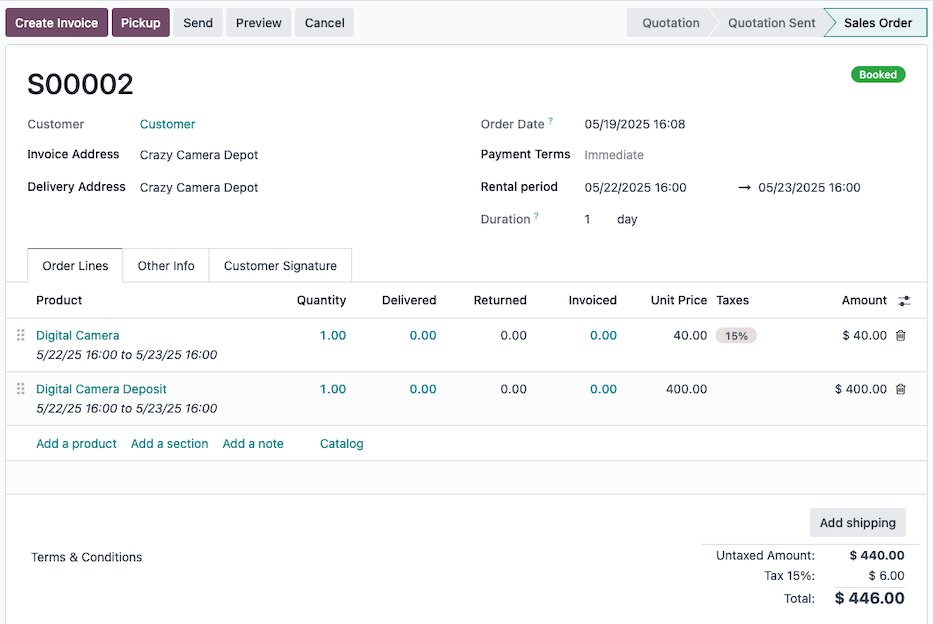The image size is (933, 624).
Task: Switch to the Other Info tab
Action: tap(166, 266)
